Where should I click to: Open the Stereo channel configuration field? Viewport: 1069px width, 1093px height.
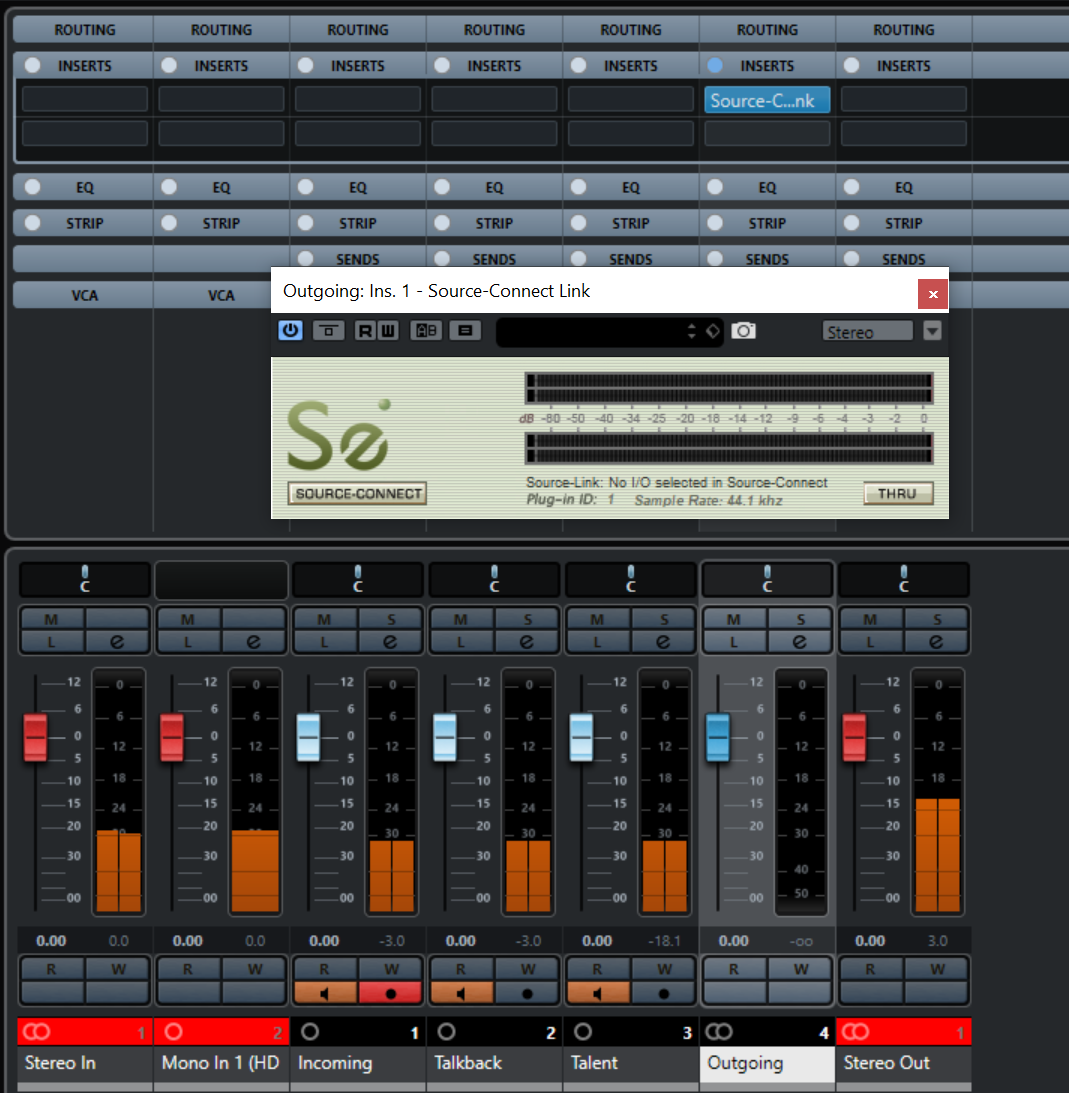coord(867,332)
